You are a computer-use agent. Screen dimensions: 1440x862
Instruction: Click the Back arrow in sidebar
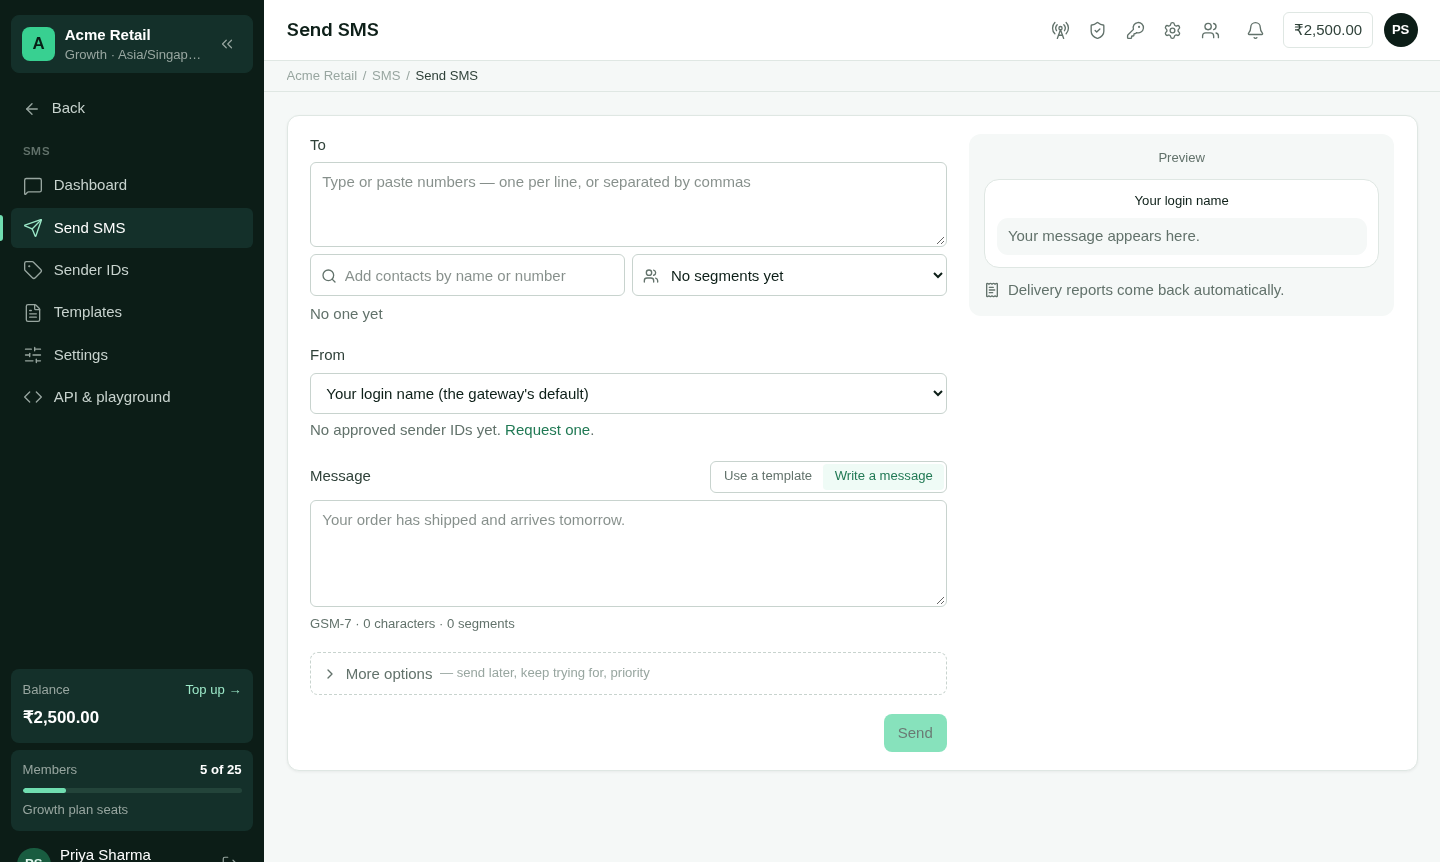pyautogui.click(x=32, y=108)
